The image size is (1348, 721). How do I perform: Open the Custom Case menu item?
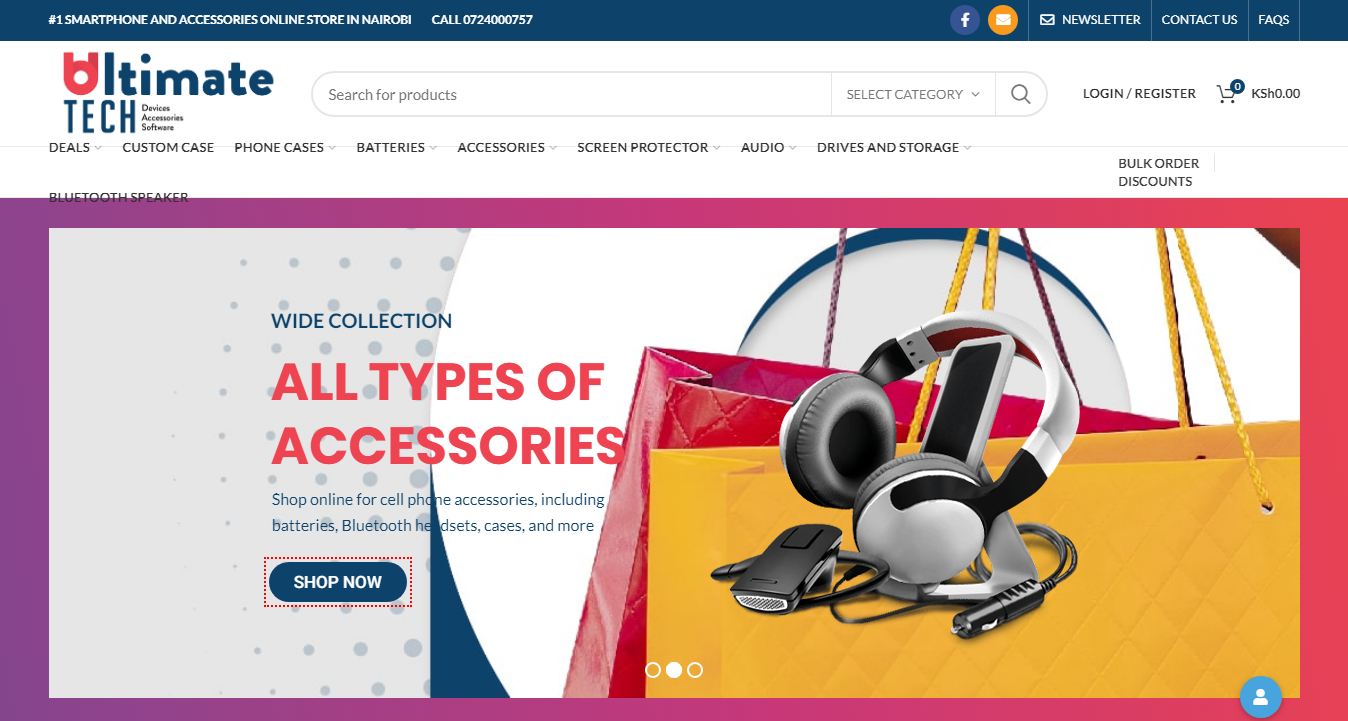point(168,147)
